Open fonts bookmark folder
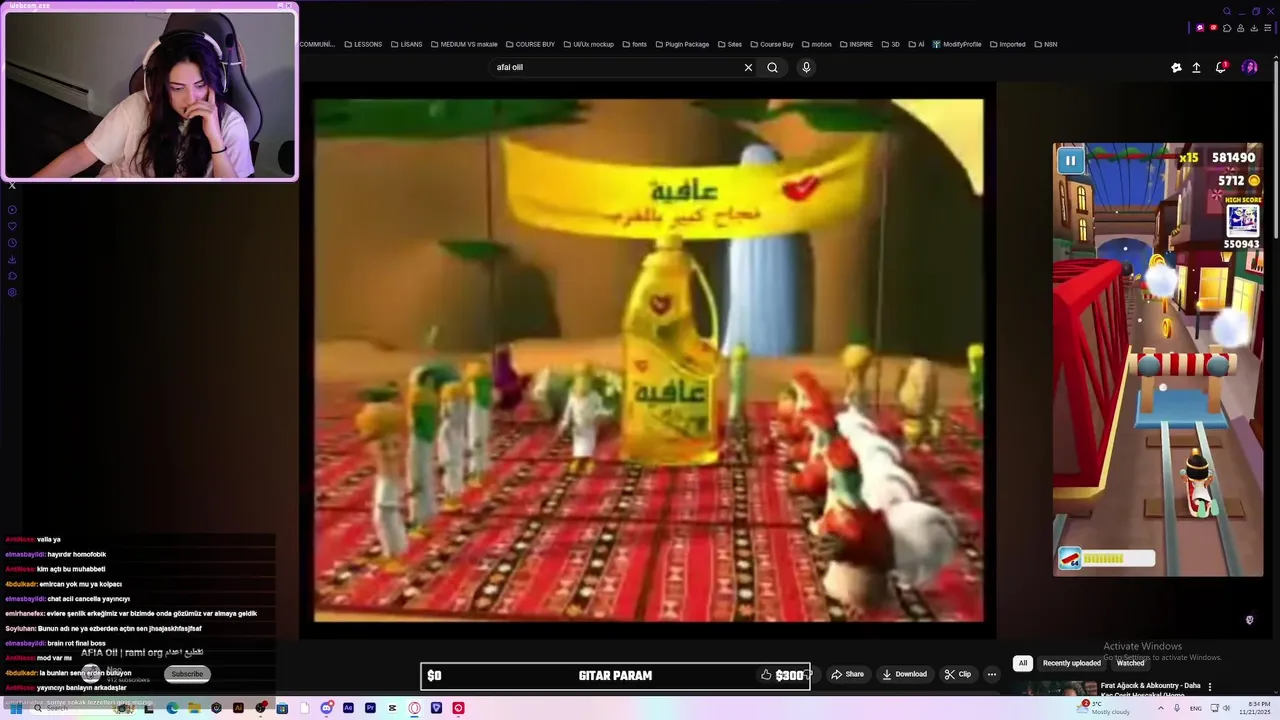 [634, 44]
